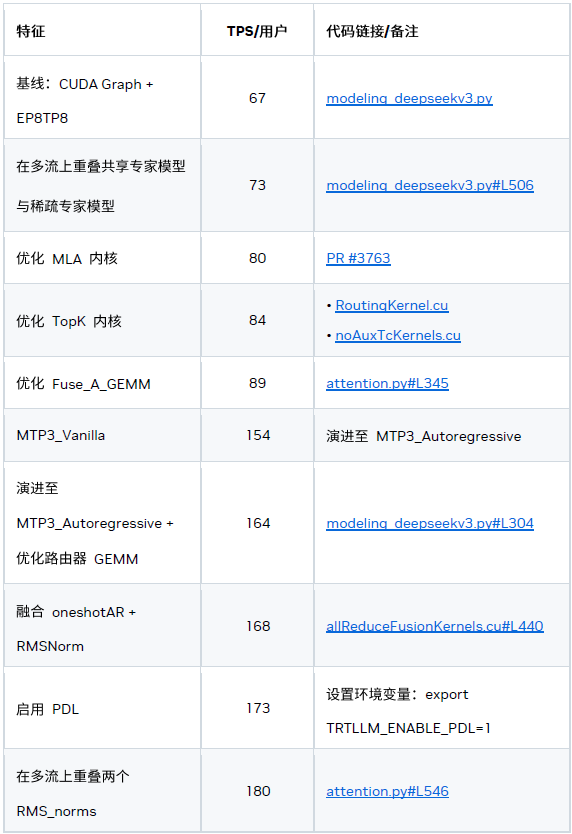Click the TRTLLM_ENABLE_PDL=1 note text

pyautogui.click(x=408, y=728)
